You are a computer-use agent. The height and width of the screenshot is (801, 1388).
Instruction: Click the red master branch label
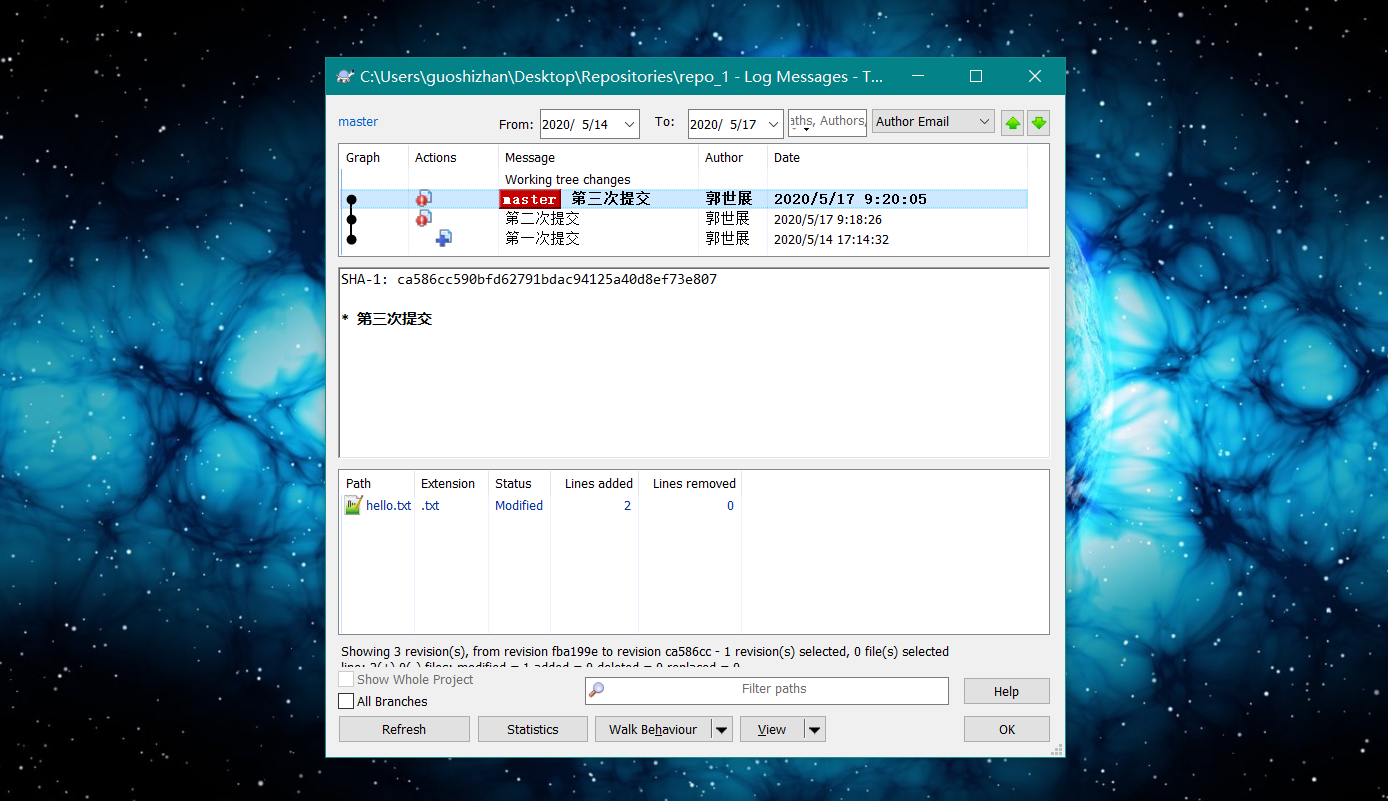coord(529,200)
